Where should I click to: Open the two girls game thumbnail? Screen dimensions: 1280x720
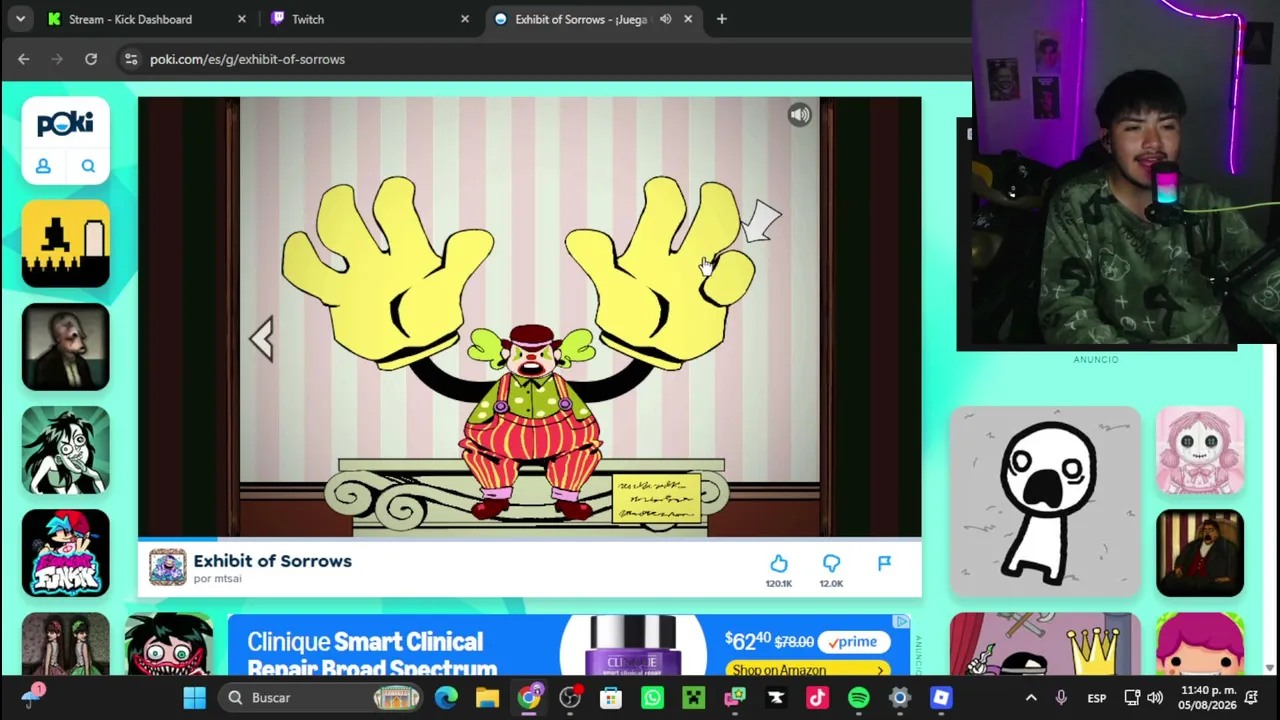[x=66, y=644]
